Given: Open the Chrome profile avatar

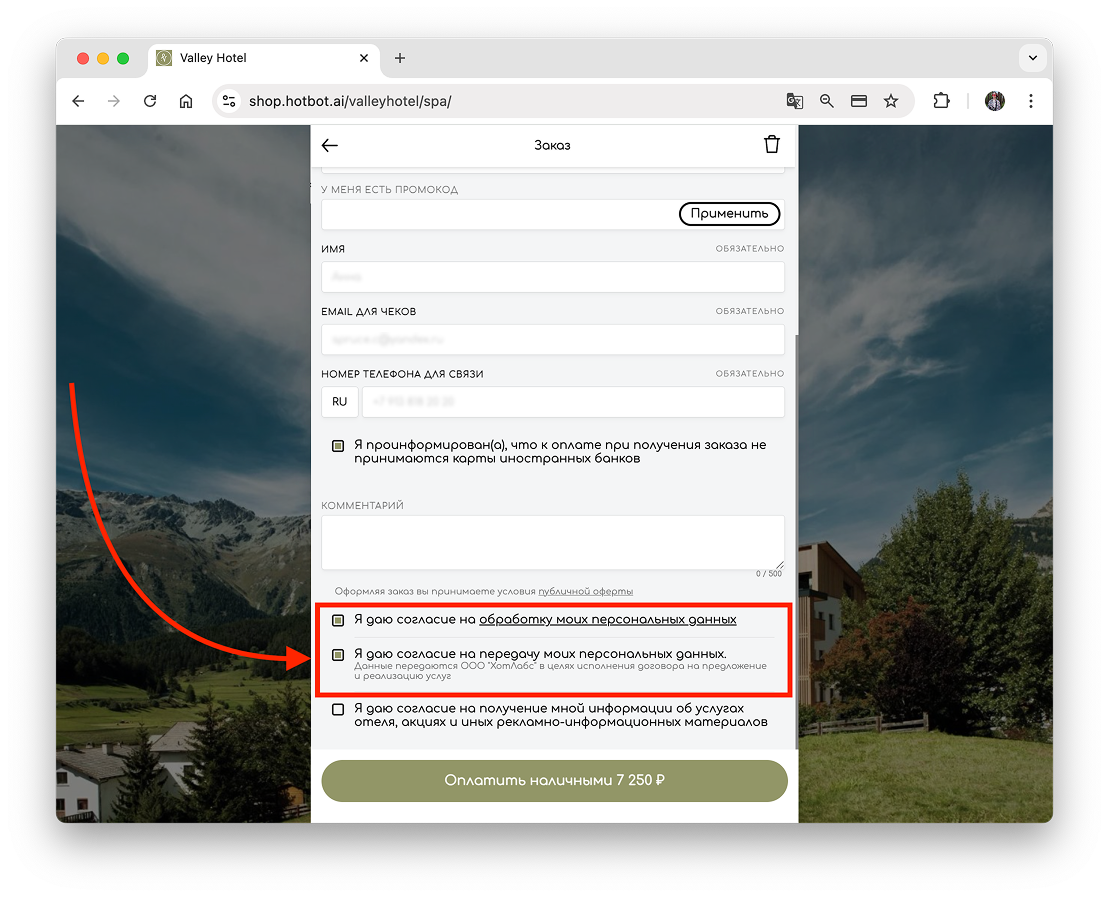Looking at the screenshot, I should [x=994, y=101].
